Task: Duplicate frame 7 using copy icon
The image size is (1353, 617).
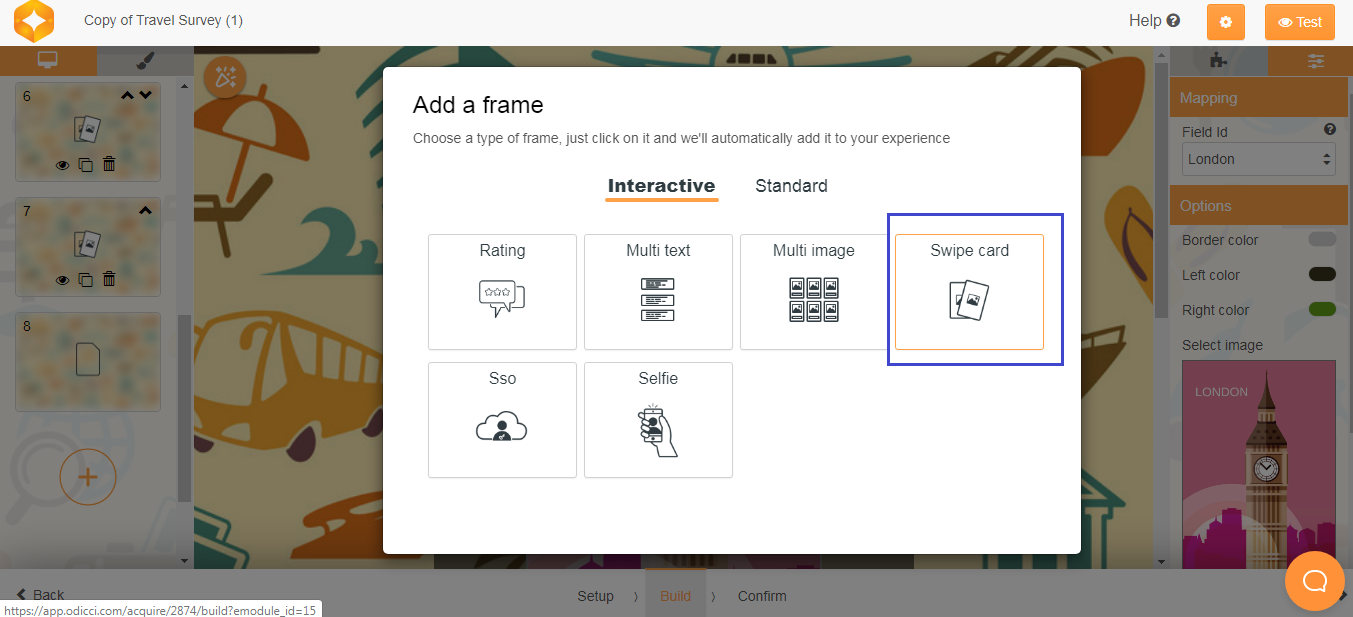Action: (86, 280)
